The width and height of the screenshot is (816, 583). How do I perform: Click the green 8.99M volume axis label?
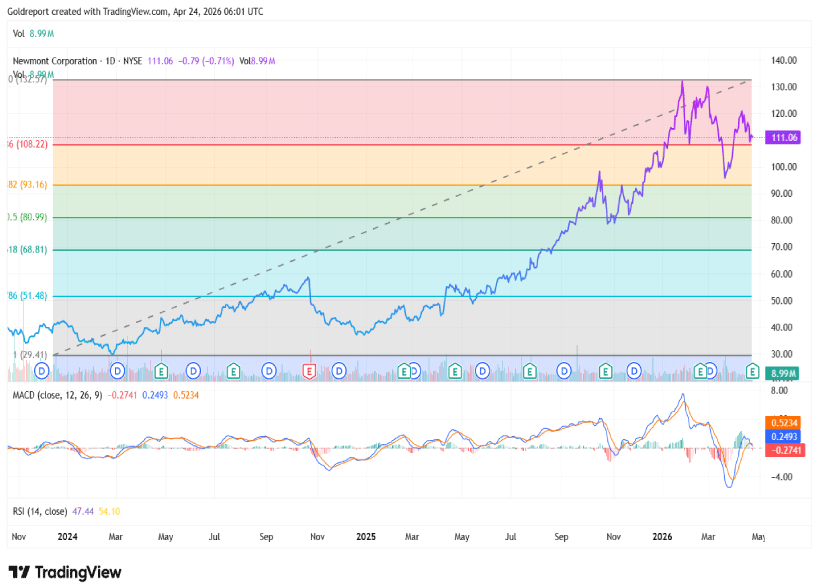(781, 373)
